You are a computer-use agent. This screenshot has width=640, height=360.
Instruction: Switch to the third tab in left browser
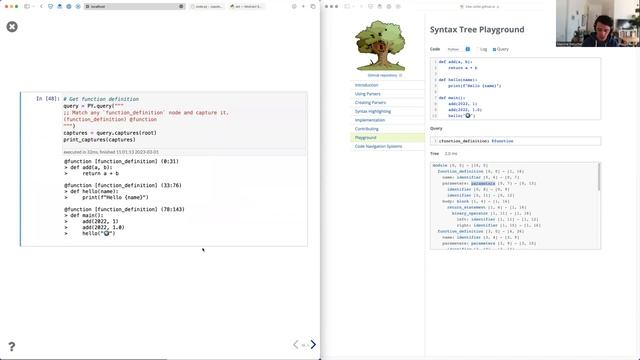pos(246,7)
